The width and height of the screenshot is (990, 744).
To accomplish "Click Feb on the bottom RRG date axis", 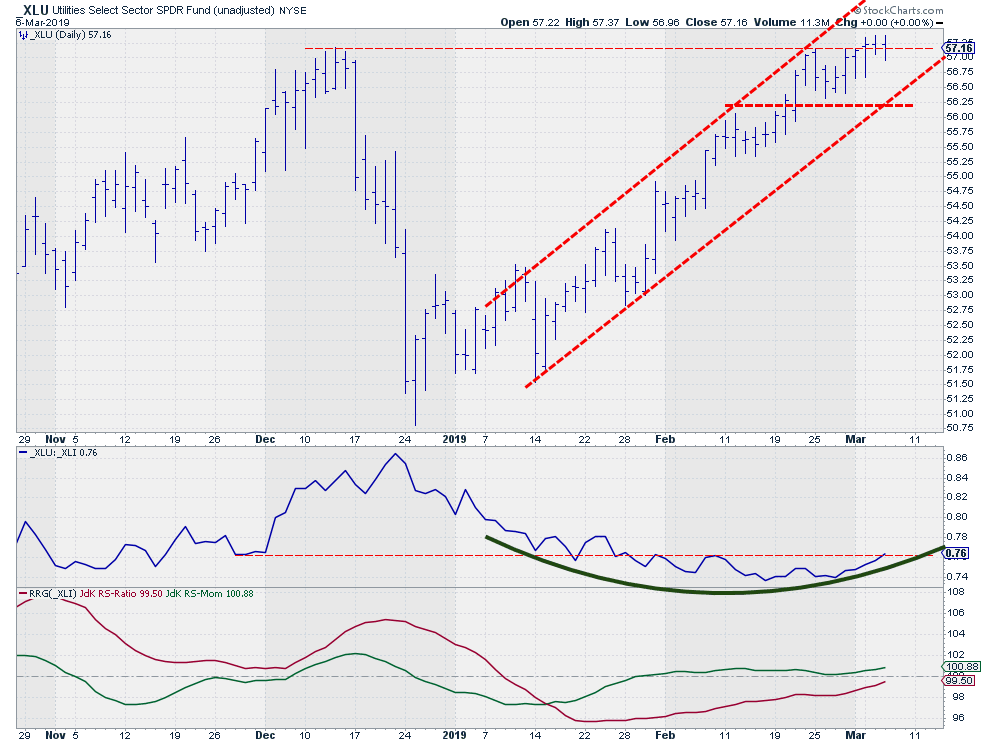I will point(665,735).
